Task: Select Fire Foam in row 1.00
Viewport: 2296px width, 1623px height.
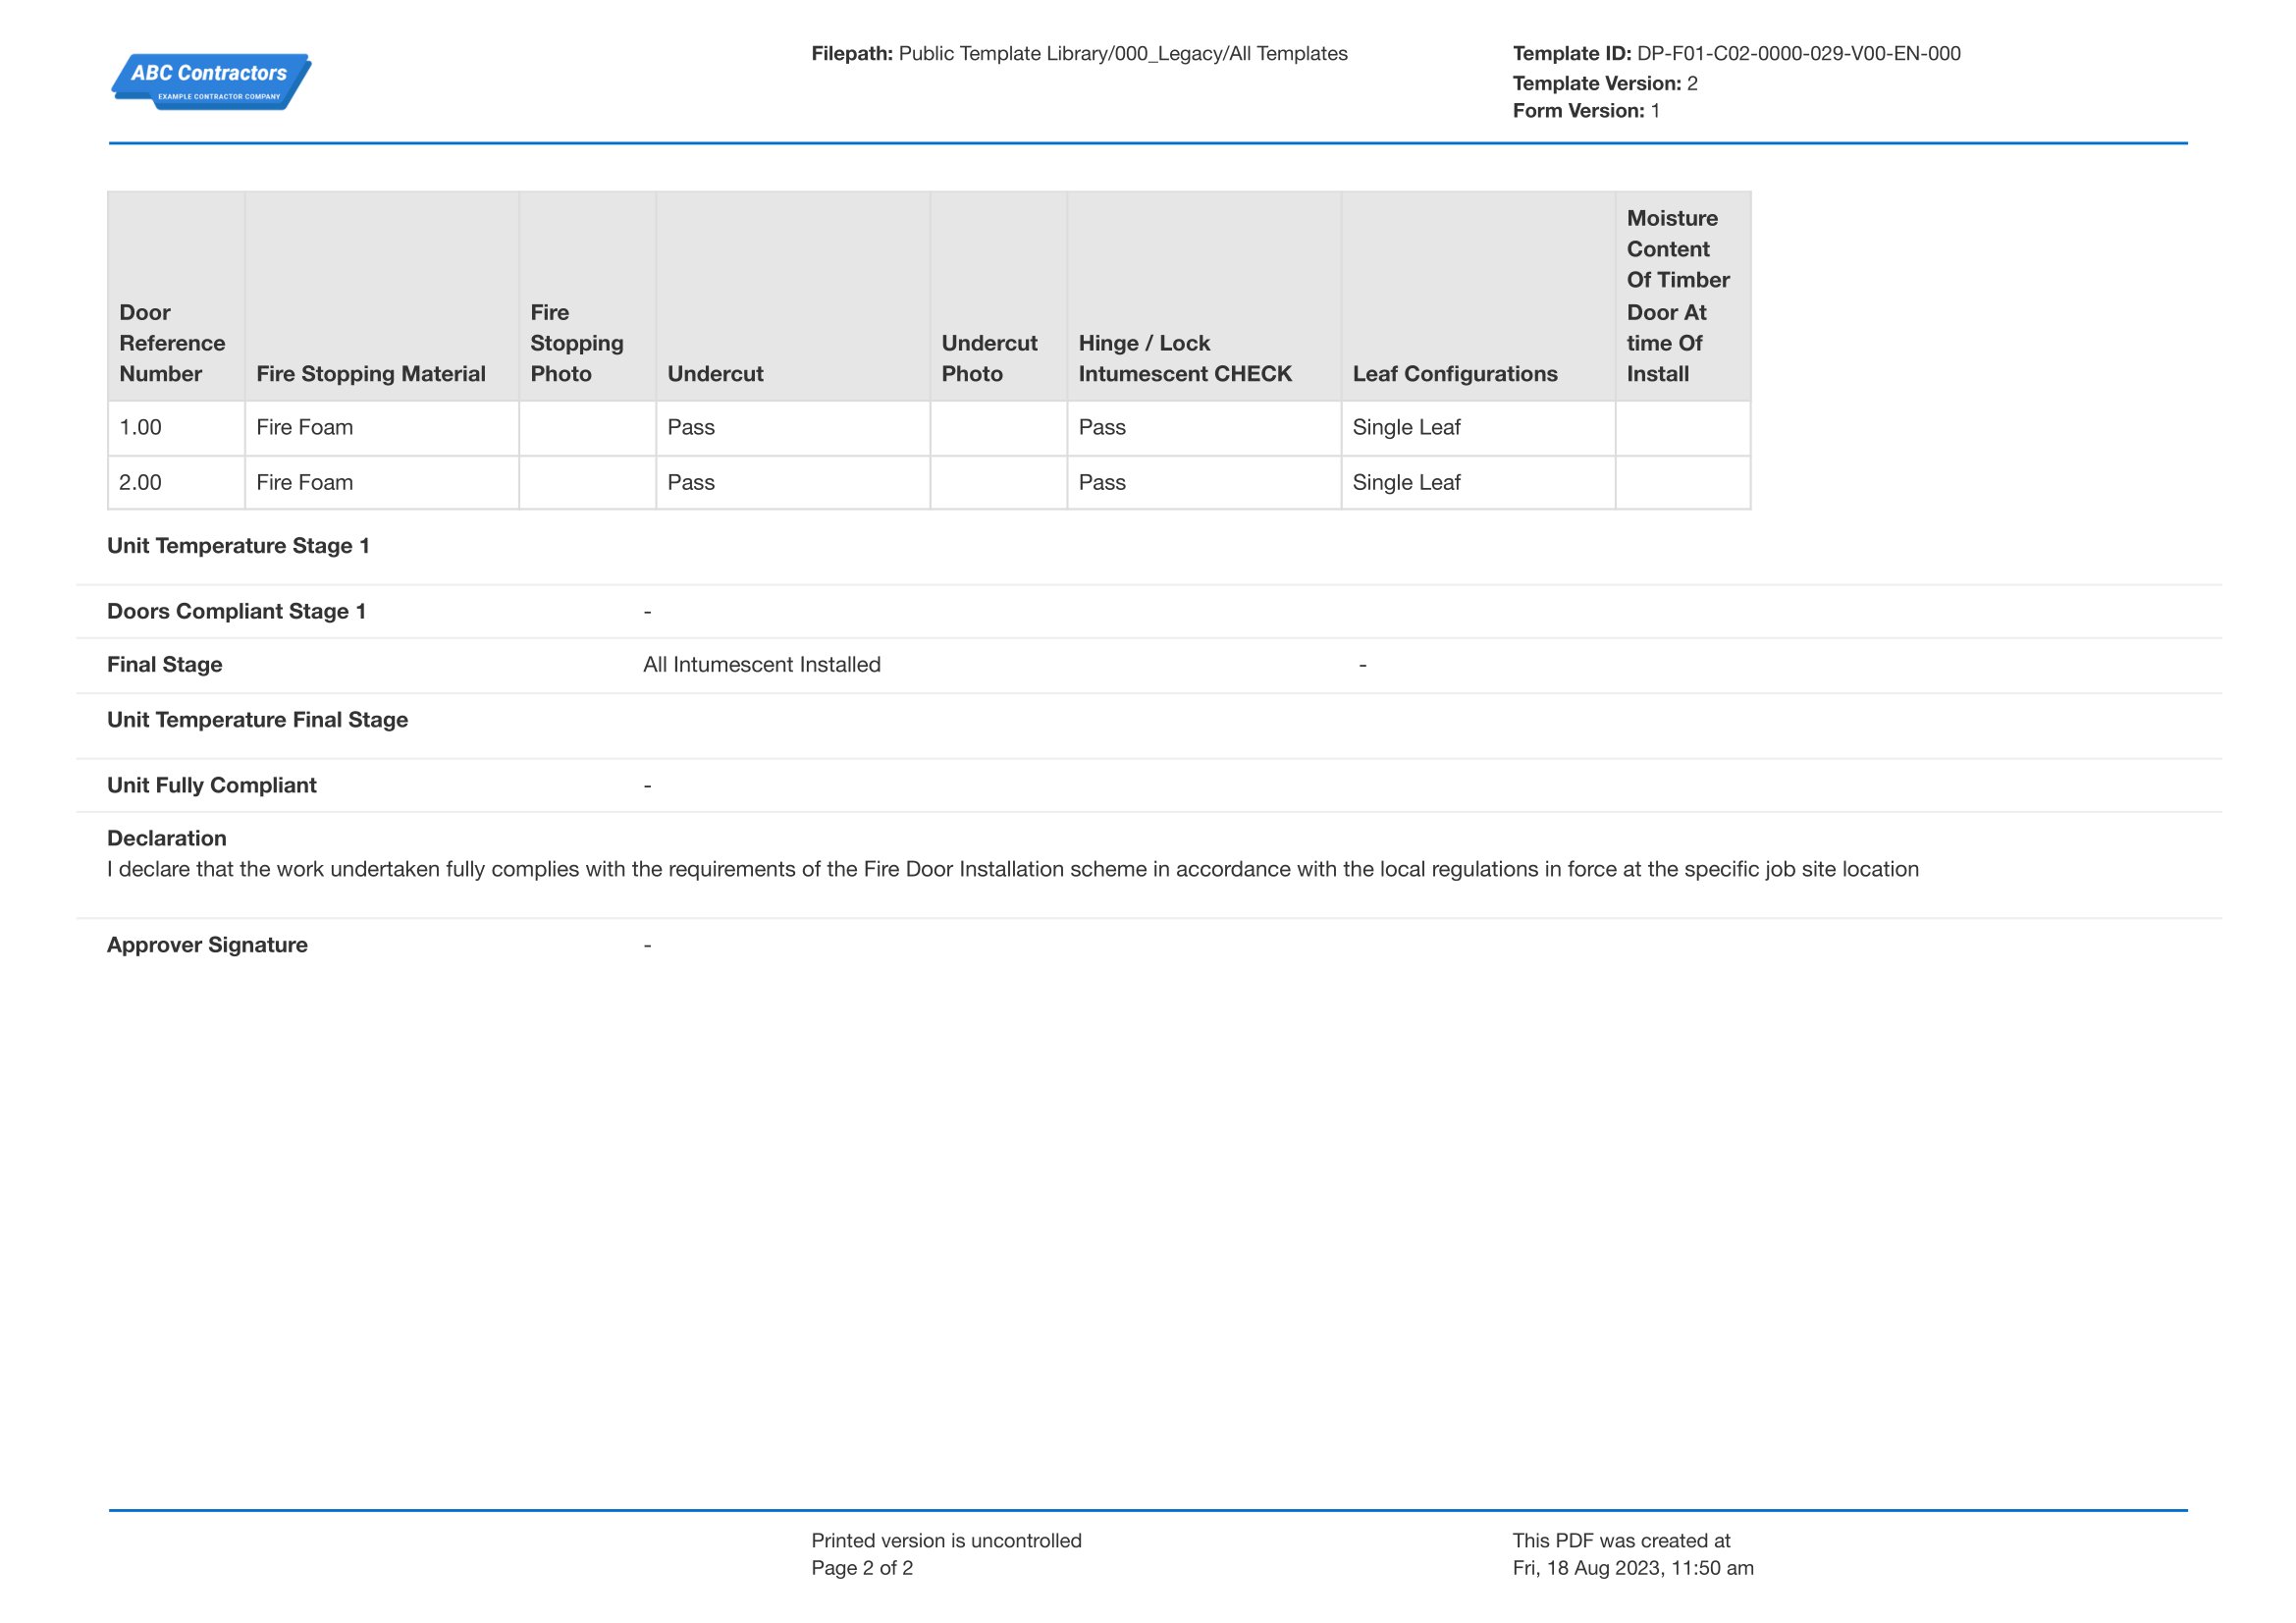Action: [x=303, y=427]
